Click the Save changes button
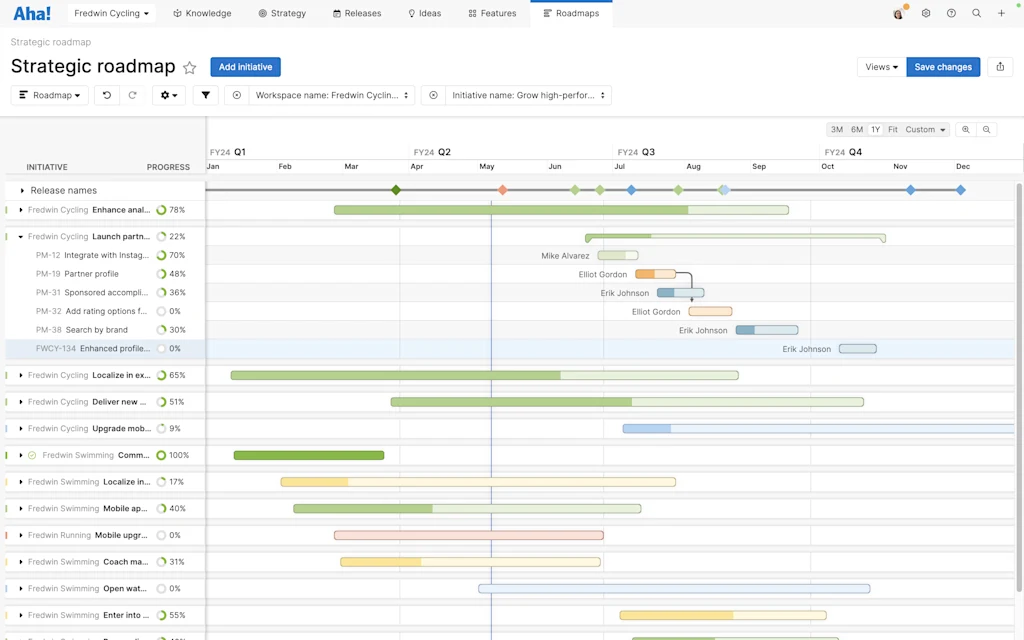 coord(943,67)
